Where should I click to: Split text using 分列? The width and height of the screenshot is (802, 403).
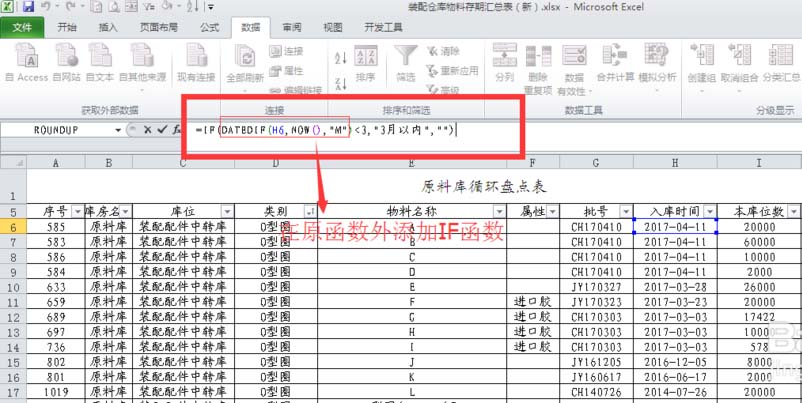[504, 62]
